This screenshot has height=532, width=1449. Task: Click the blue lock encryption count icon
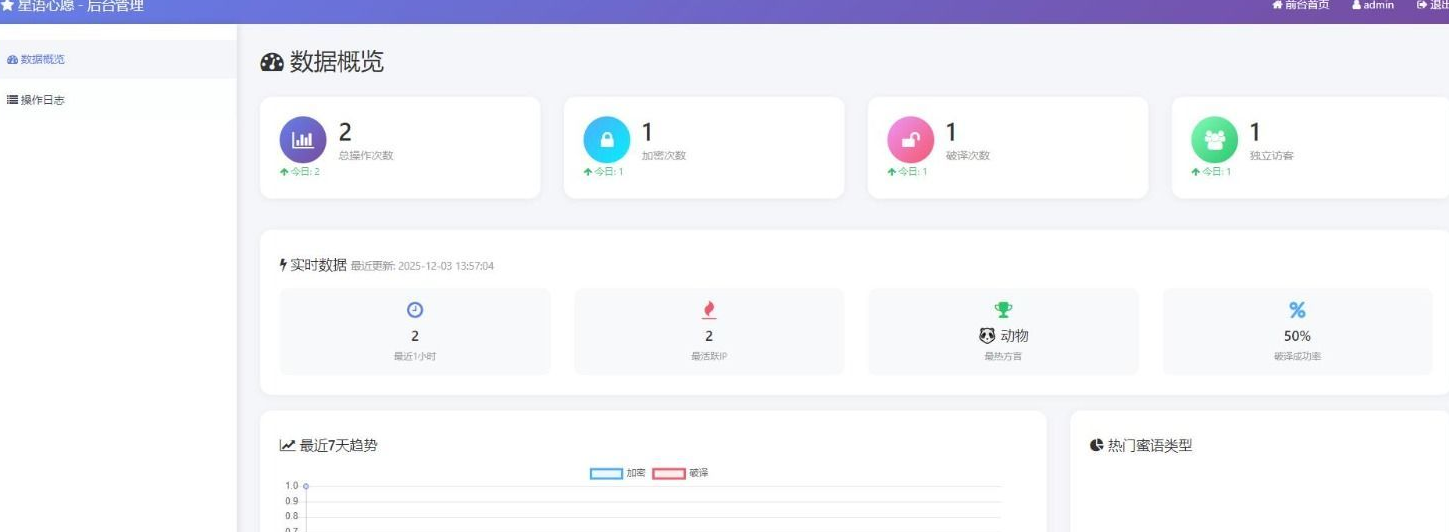606,140
